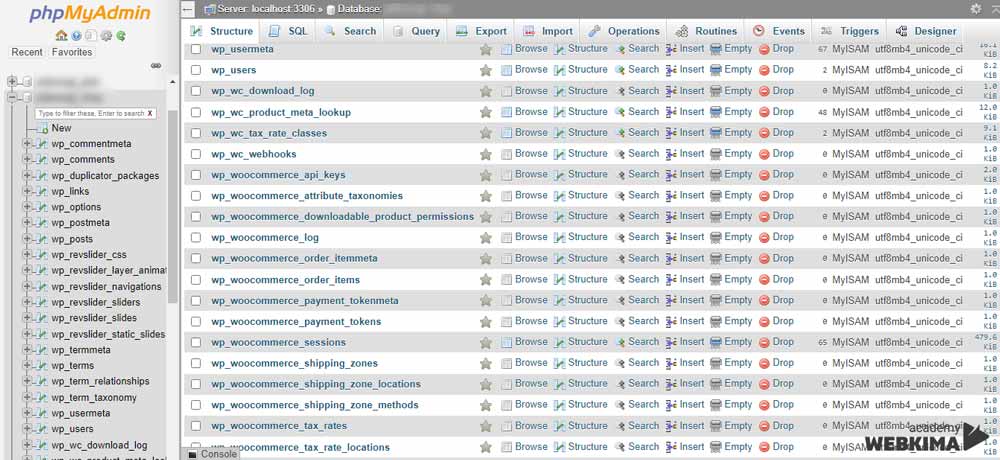Click the link chain icon in navigation panel
This screenshot has width=1000, height=460.
click(156, 66)
